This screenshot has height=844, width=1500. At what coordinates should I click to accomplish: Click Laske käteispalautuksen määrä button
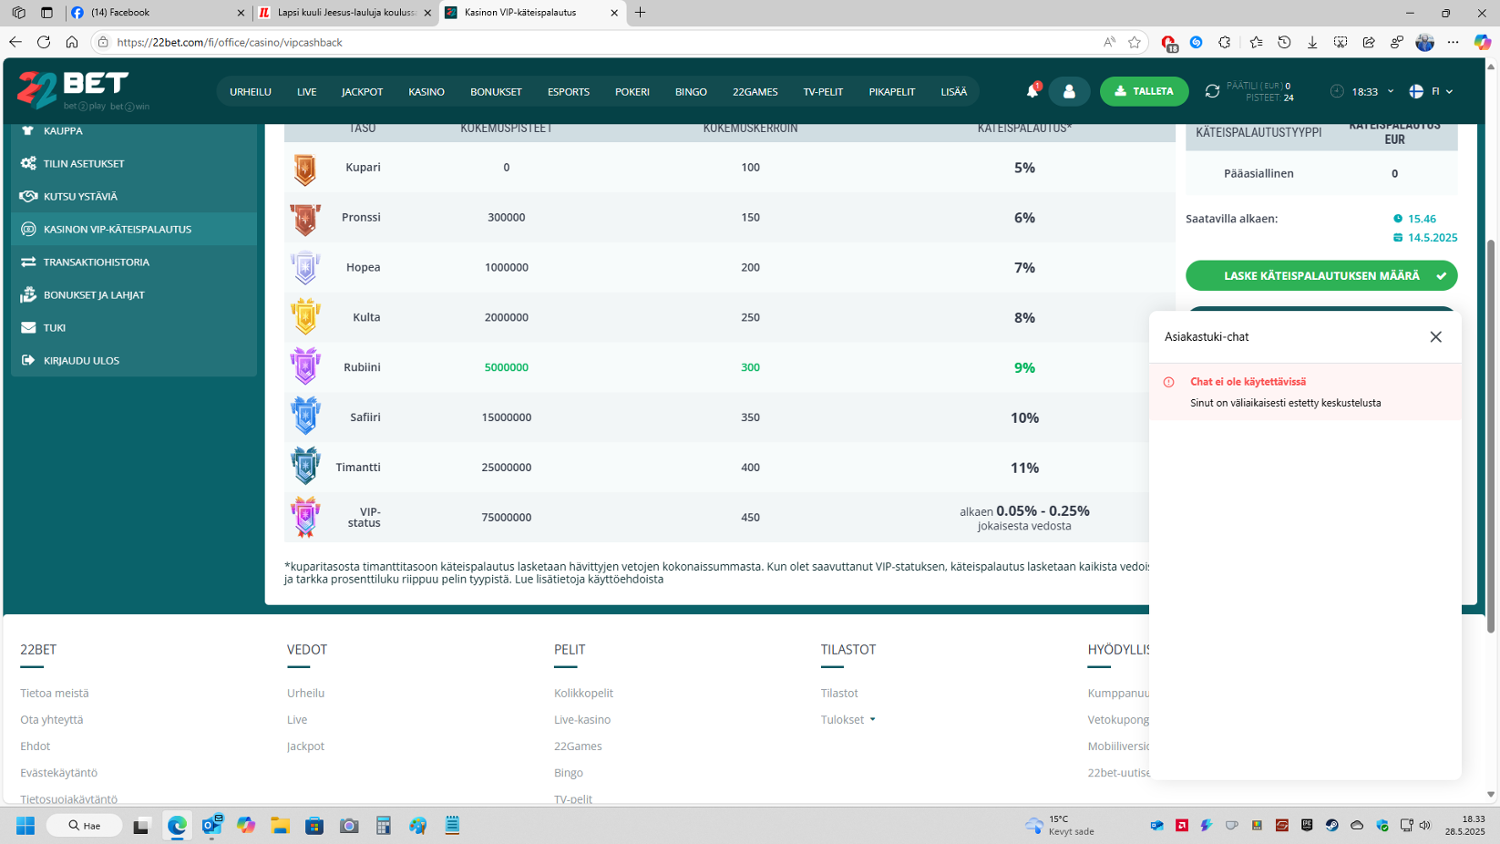[1320, 275]
